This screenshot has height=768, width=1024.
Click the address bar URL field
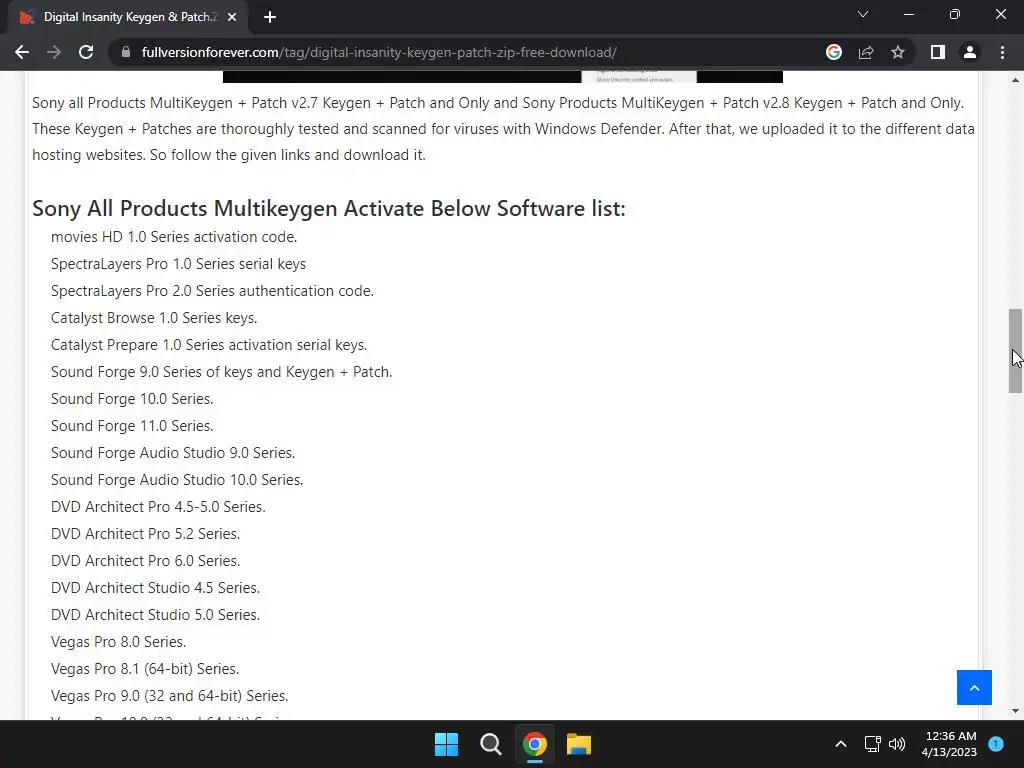[469, 52]
